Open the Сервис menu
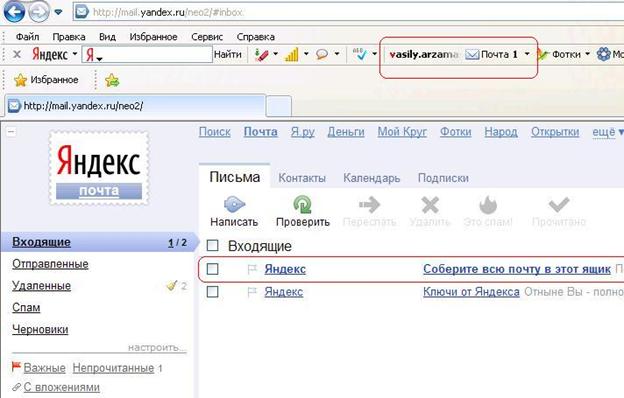This screenshot has height=398, width=624. (207, 37)
